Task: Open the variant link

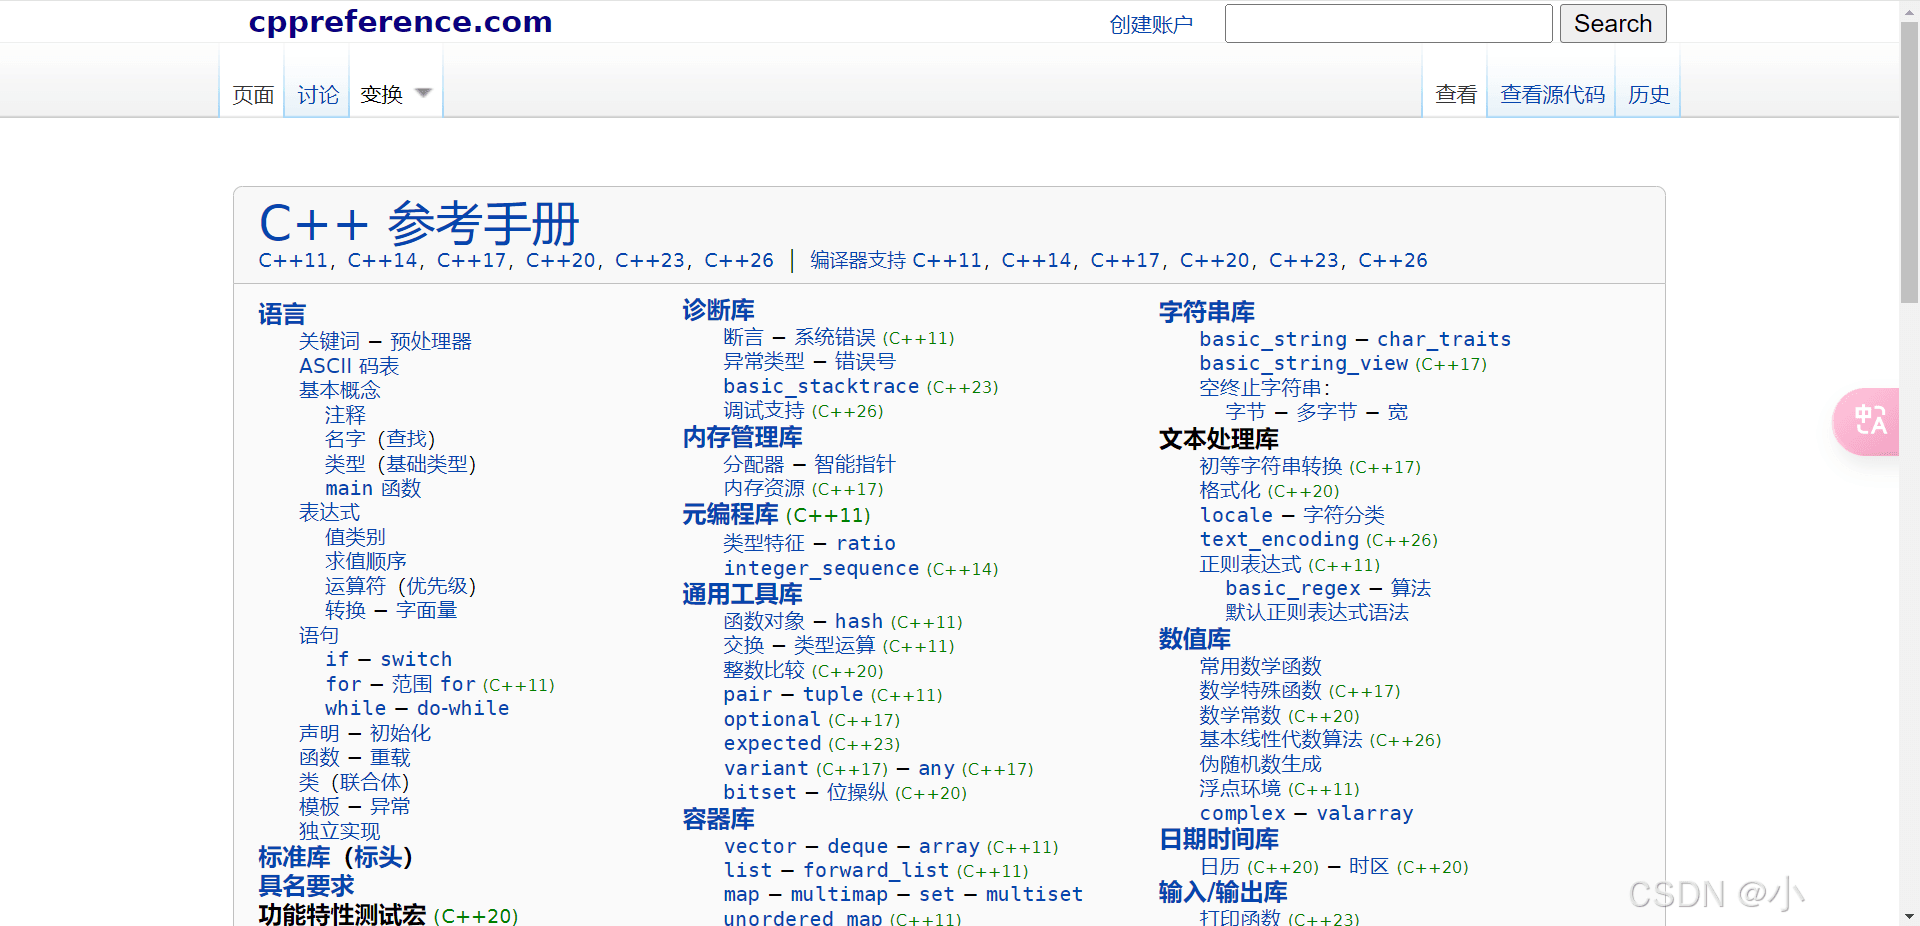Action: point(766,768)
